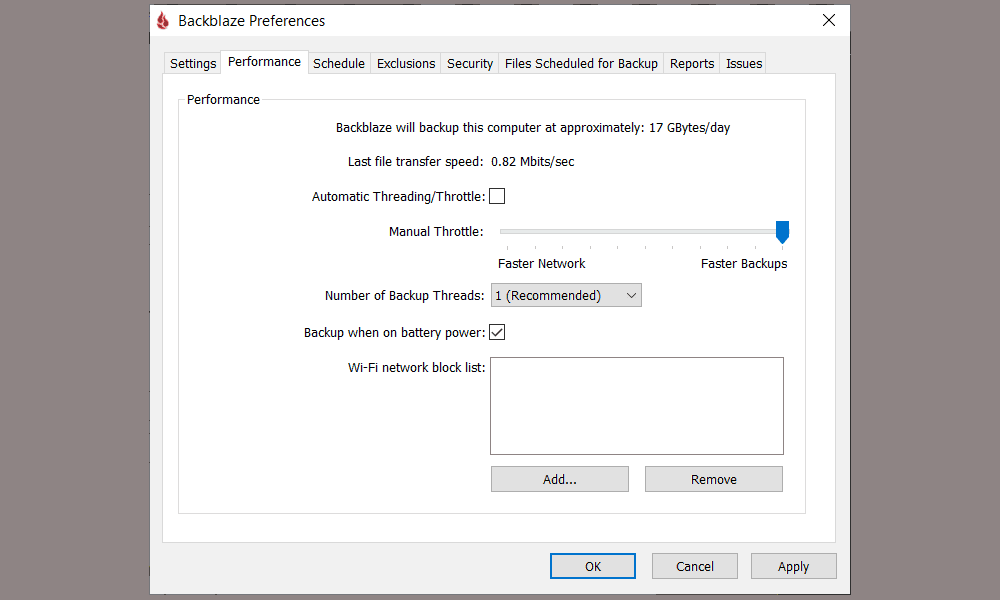View the Files Scheduled for Backup tab
1000x600 pixels.
tap(581, 63)
